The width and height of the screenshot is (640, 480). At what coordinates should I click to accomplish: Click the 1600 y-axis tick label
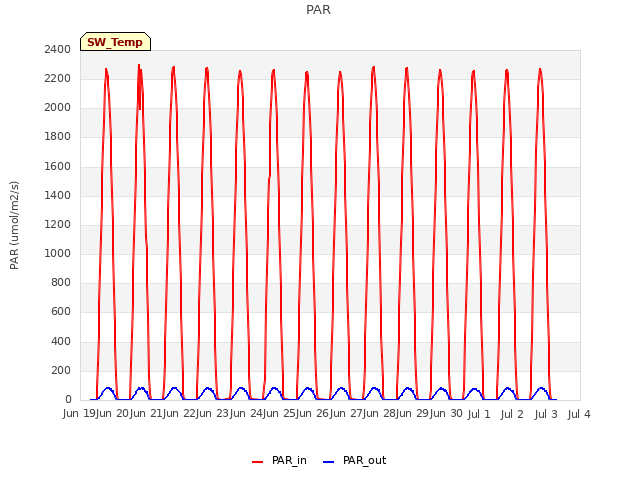click(x=58, y=167)
